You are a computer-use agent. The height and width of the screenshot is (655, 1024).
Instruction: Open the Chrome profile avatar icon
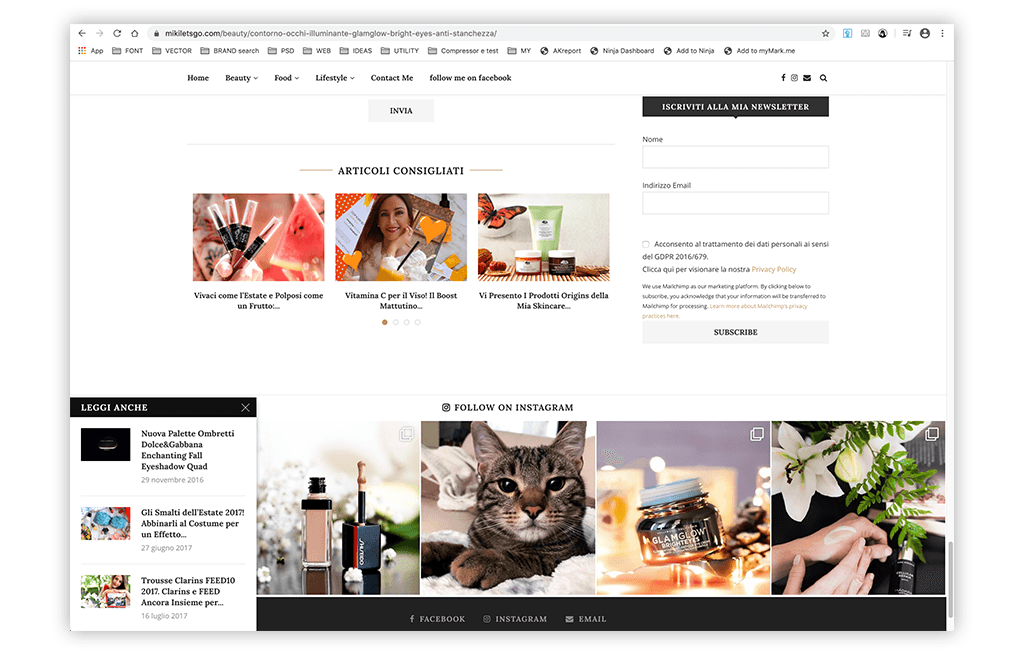pyautogui.click(x=925, y=33)
